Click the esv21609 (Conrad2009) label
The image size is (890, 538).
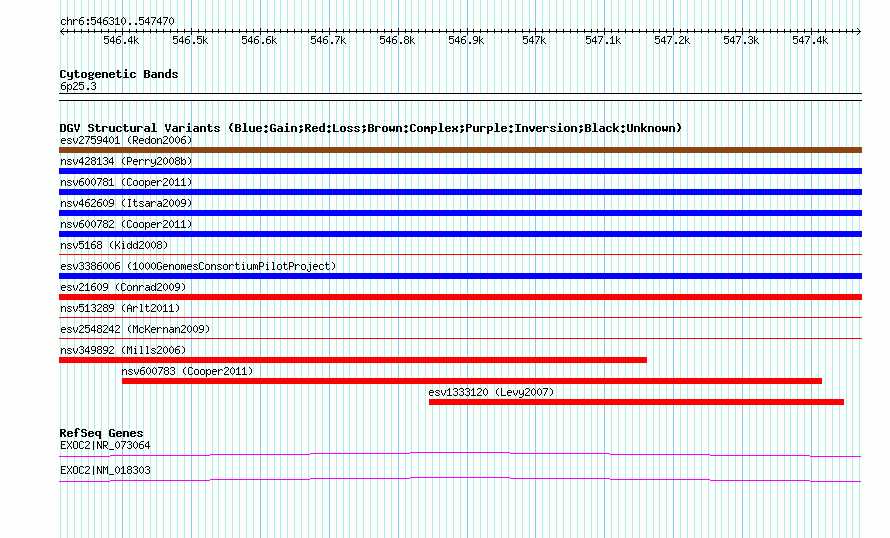(123, 287)
